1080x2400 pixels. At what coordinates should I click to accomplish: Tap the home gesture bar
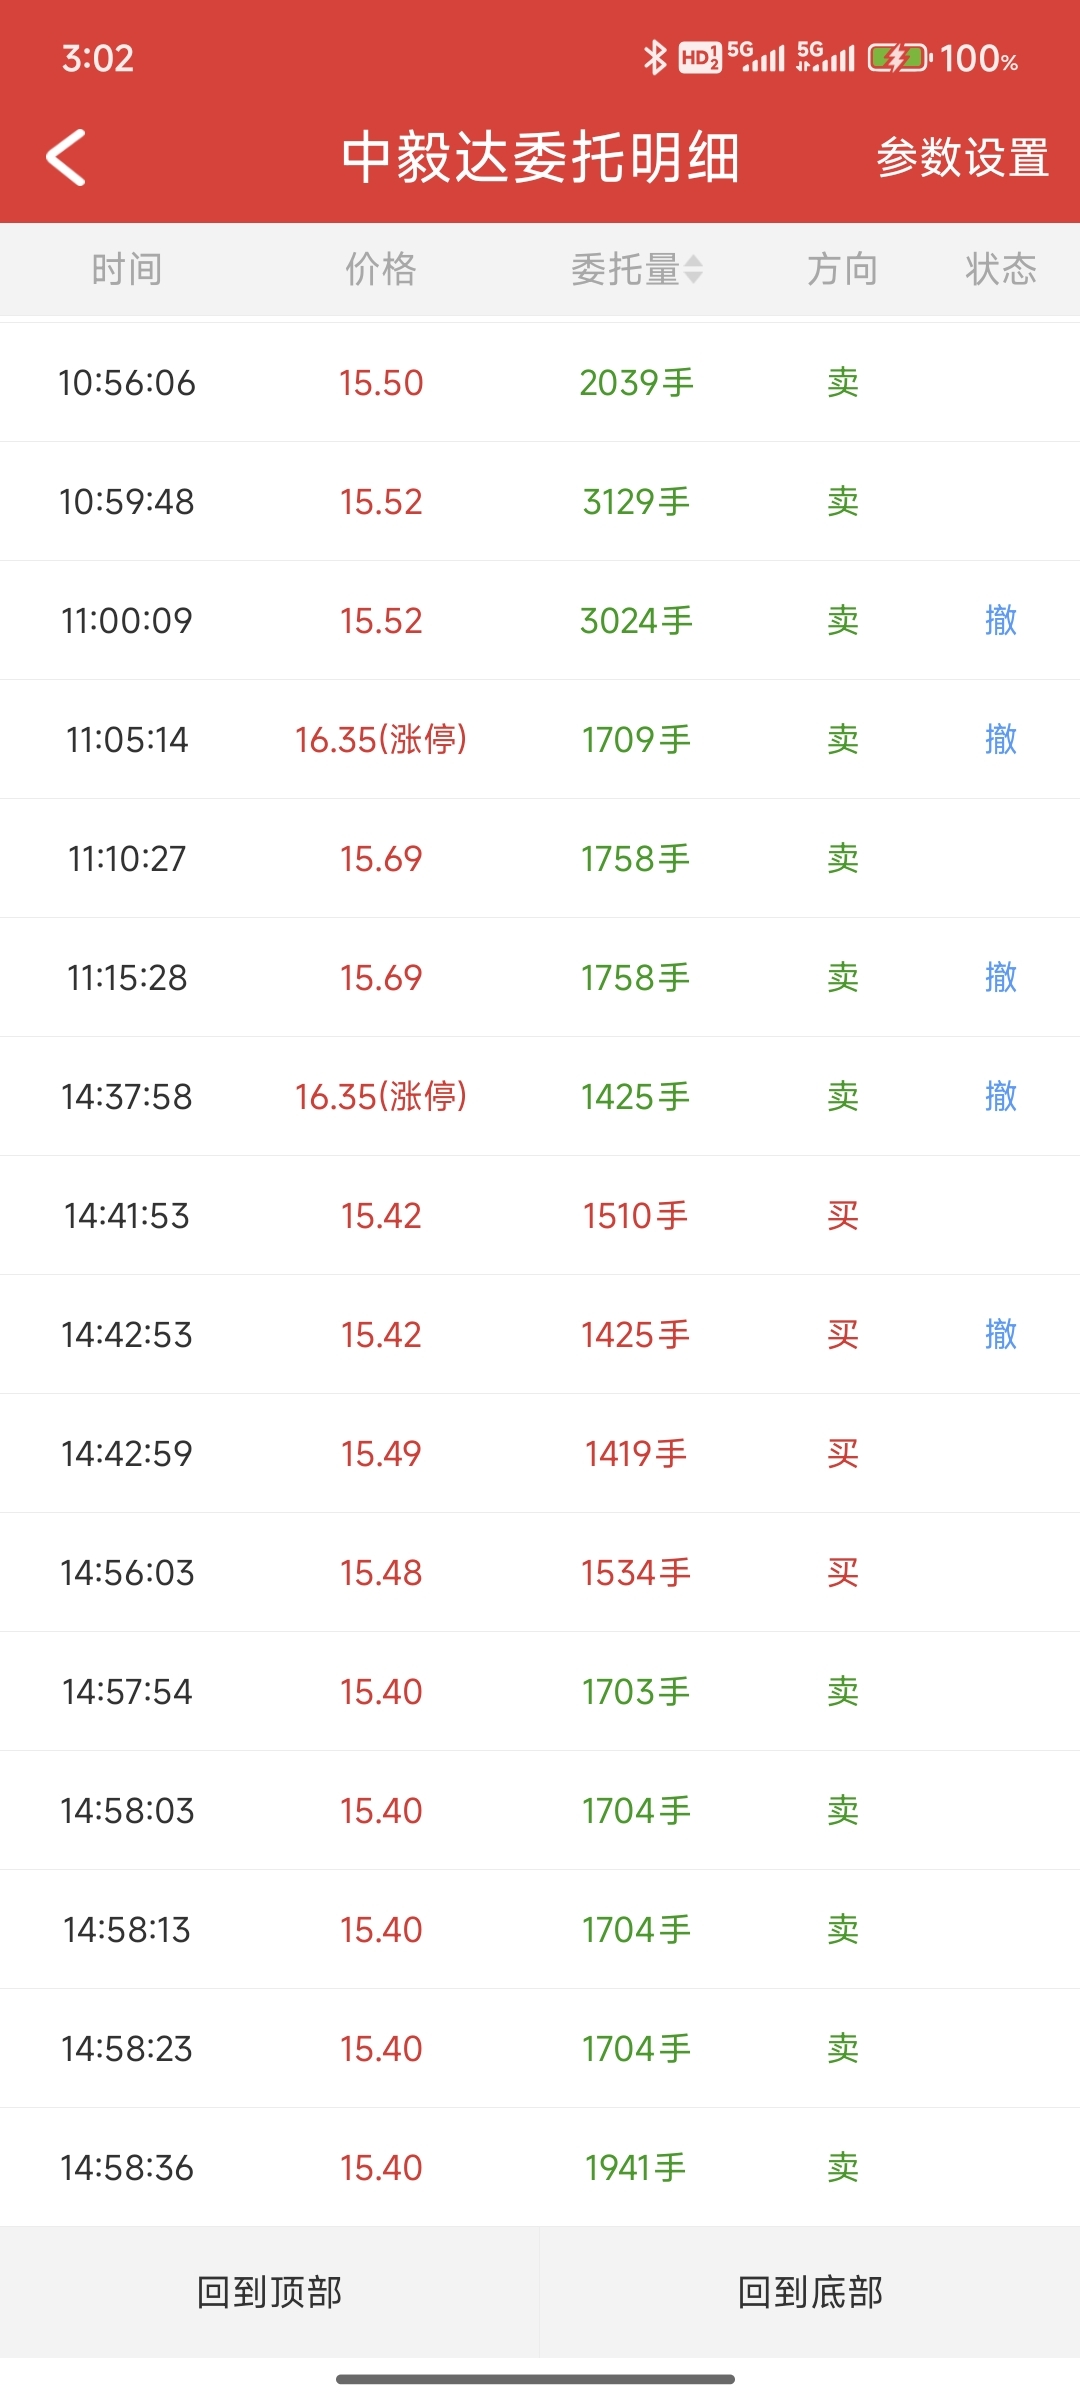[536, 2379]
